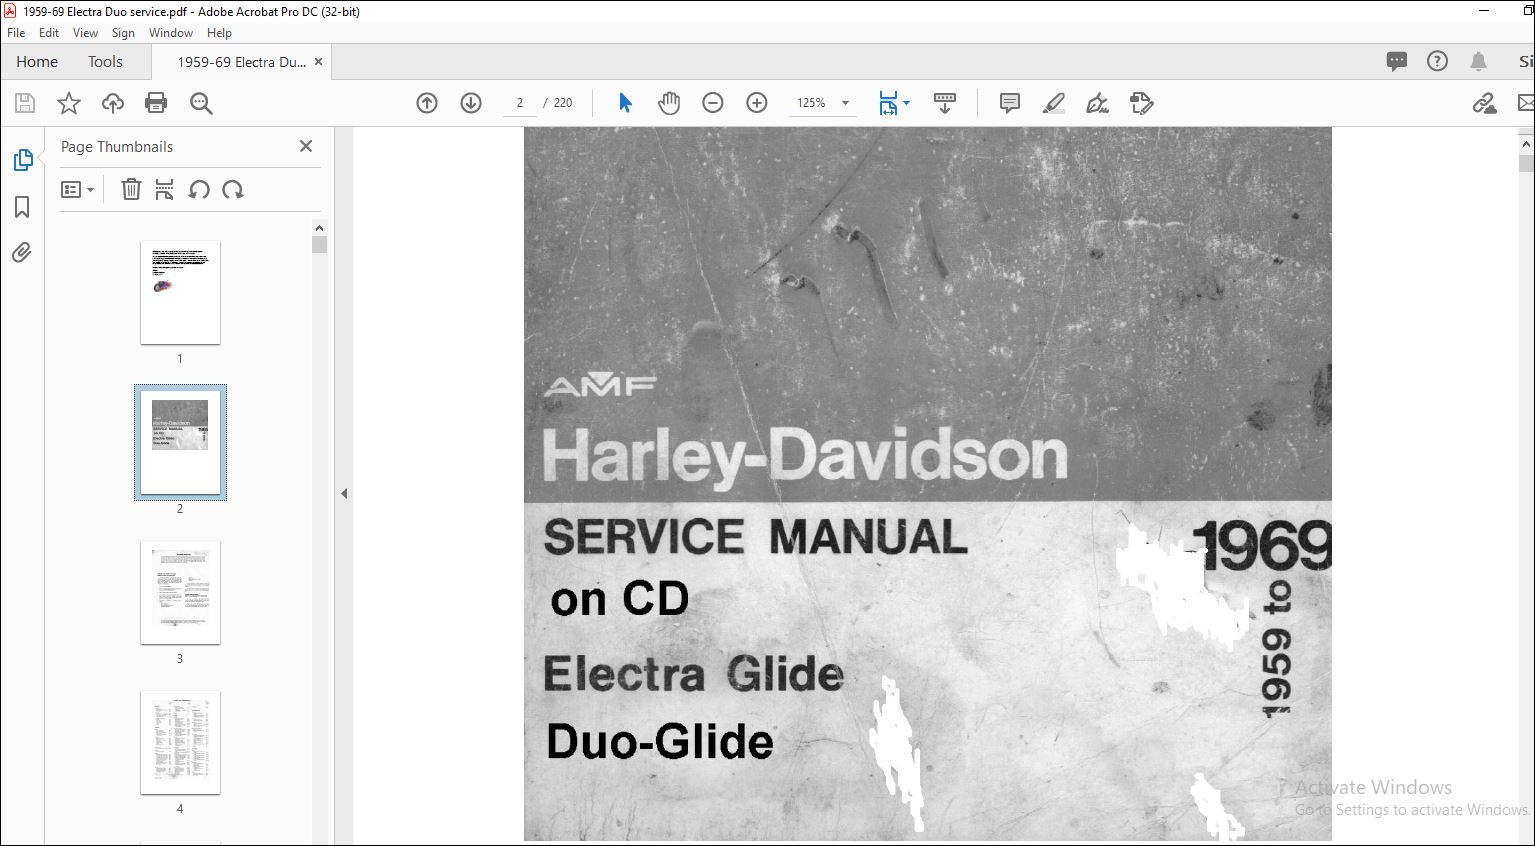
Task: Zoom out with minus icon
Action: [x=713, y=103]
